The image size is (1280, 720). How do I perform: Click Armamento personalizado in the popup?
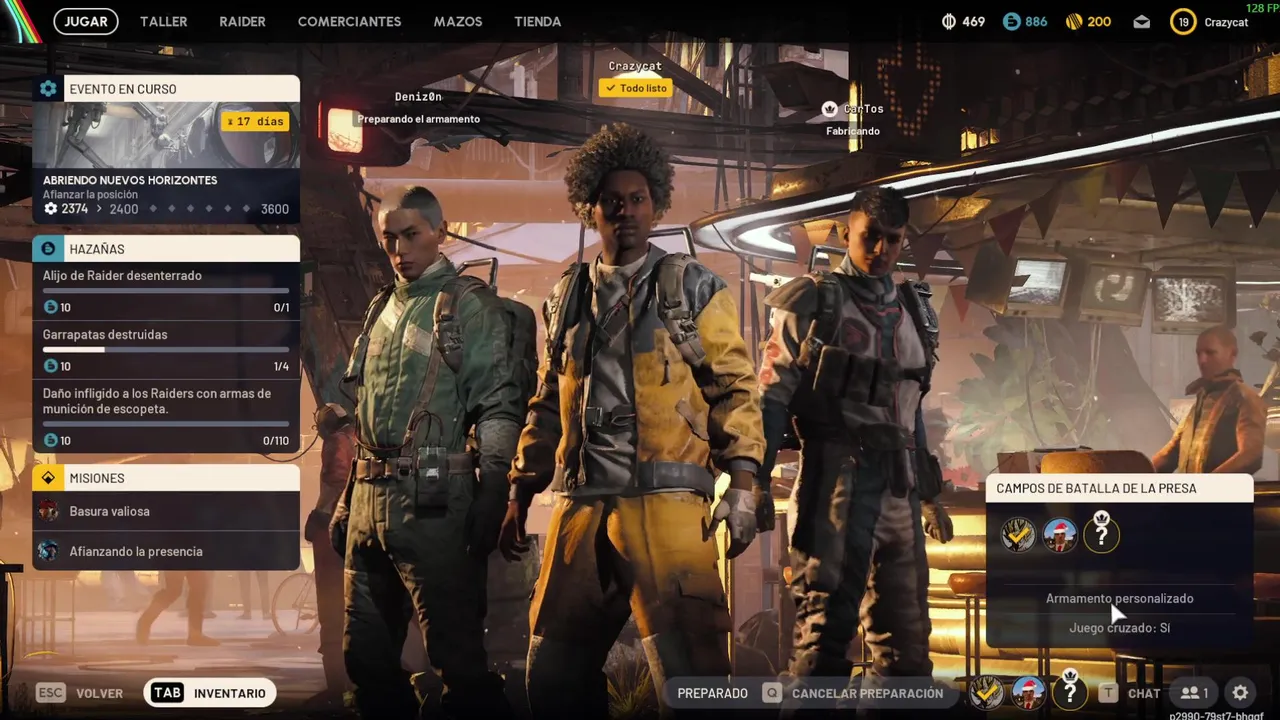(1119, 598)
